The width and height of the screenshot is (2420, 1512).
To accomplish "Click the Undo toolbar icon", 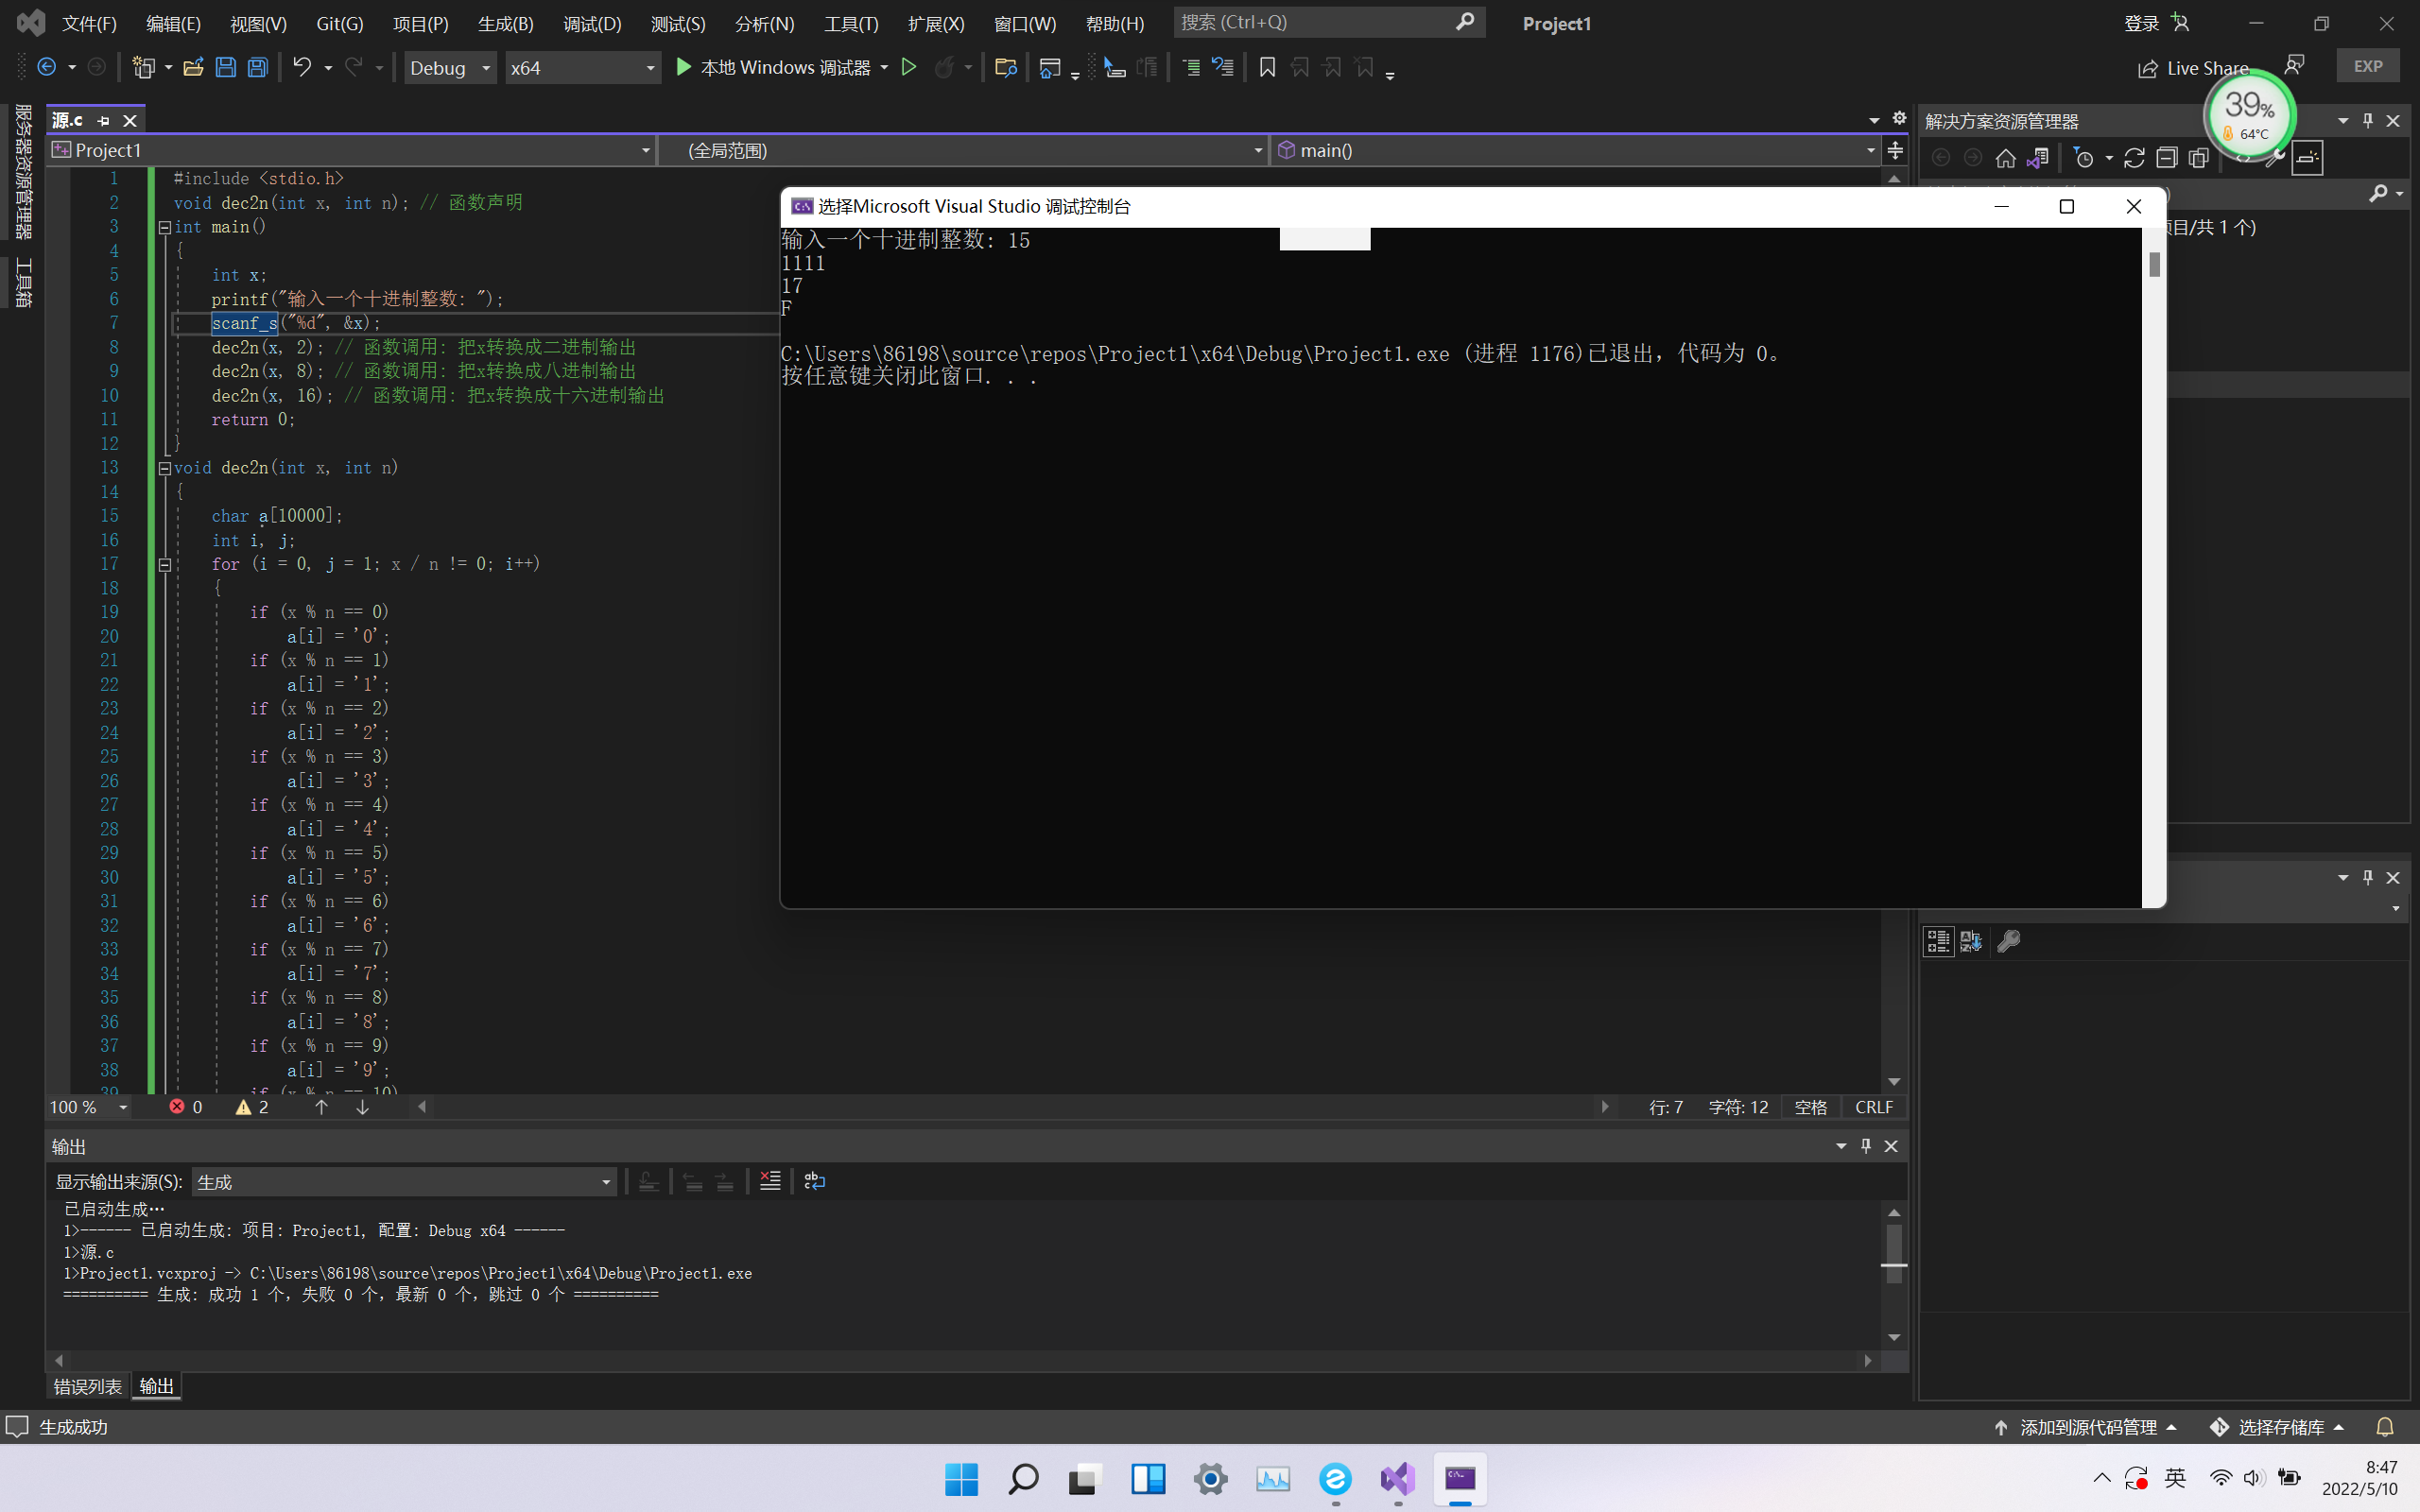I will (301, 67).
